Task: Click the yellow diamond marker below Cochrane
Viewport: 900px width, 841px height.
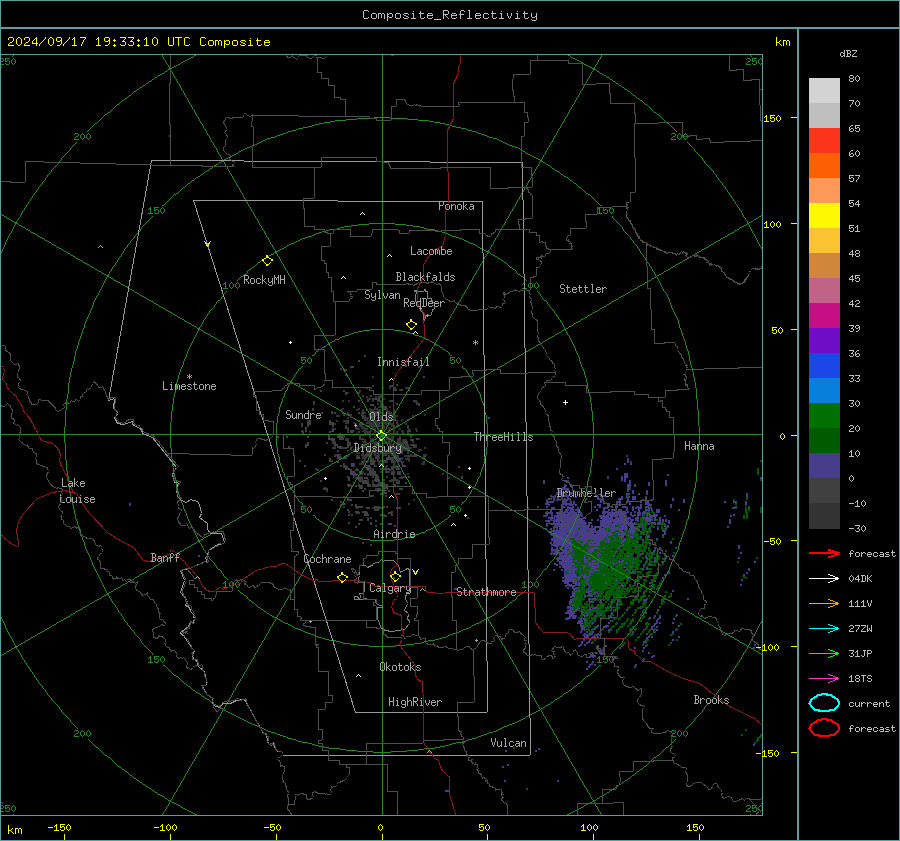Action: coord(343,577)
